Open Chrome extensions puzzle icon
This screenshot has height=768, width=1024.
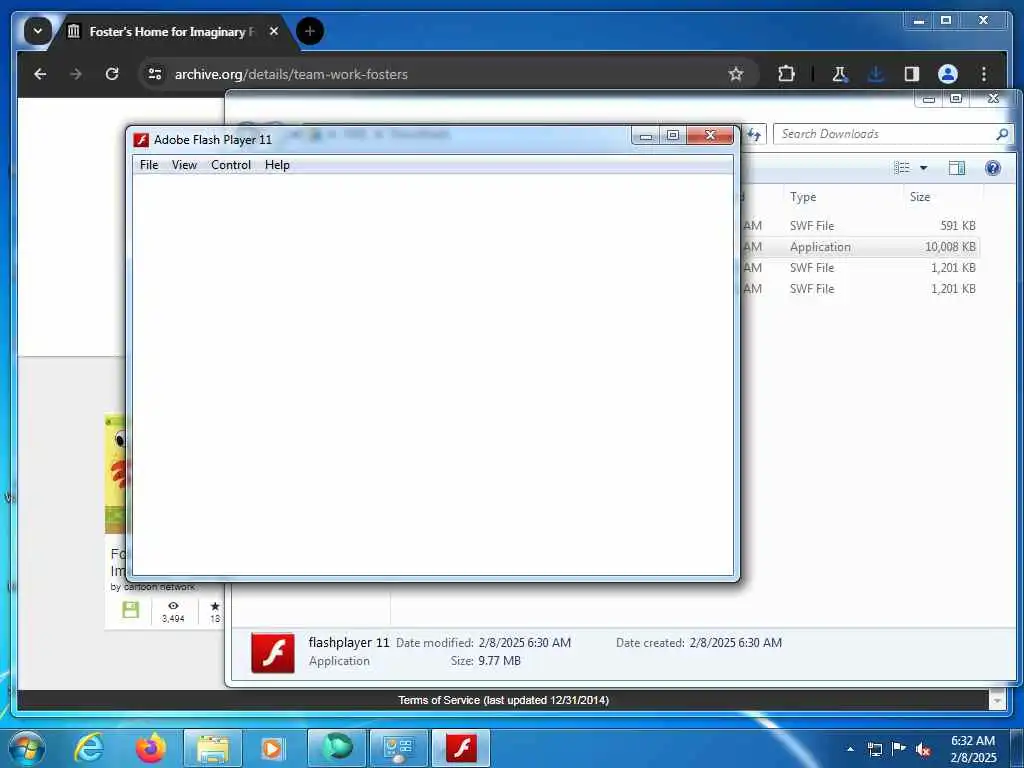(x=786, y=74)
